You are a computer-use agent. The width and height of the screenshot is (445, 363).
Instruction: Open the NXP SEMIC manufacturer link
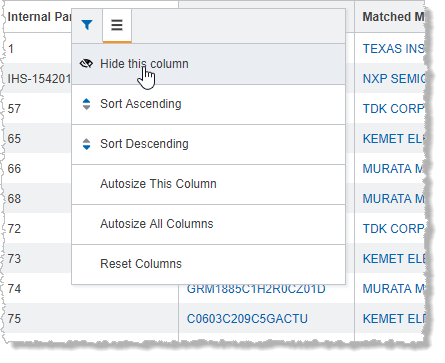pyautogui.click(x=394, y=79)
